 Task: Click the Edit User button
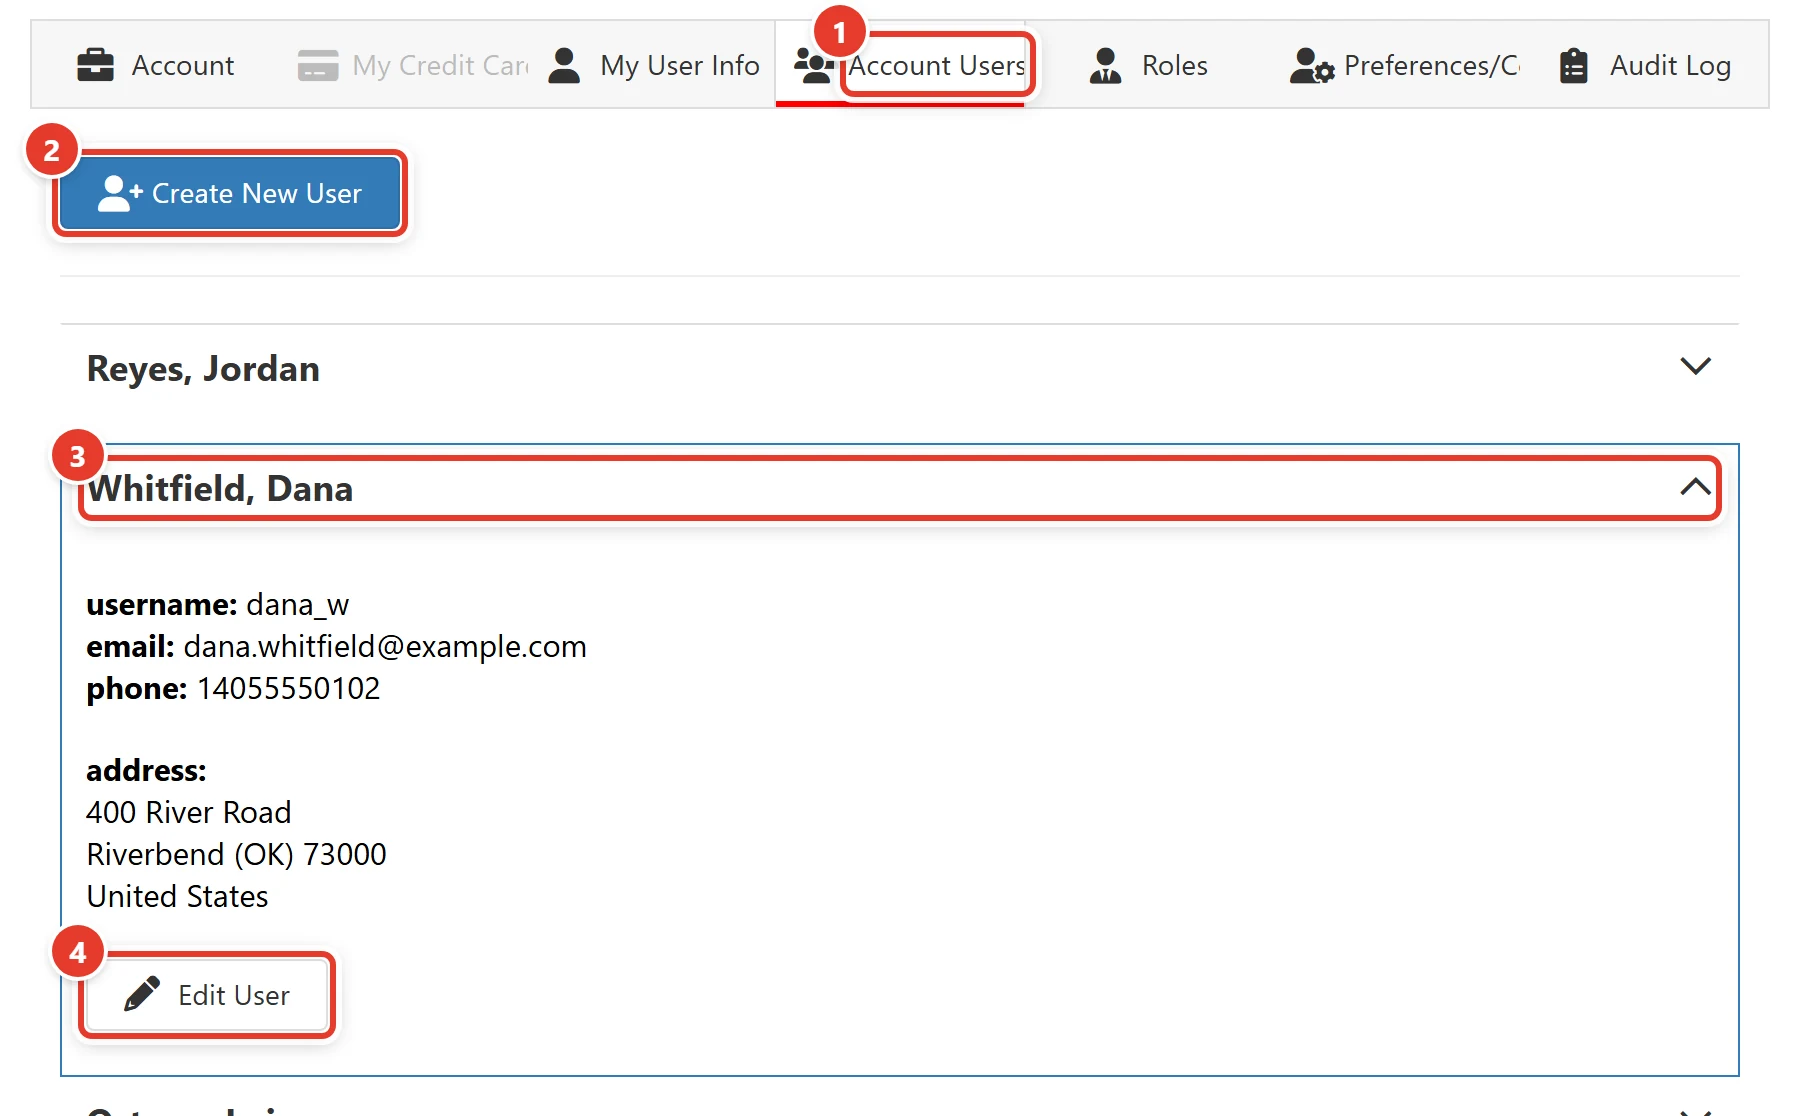(207, 995)
